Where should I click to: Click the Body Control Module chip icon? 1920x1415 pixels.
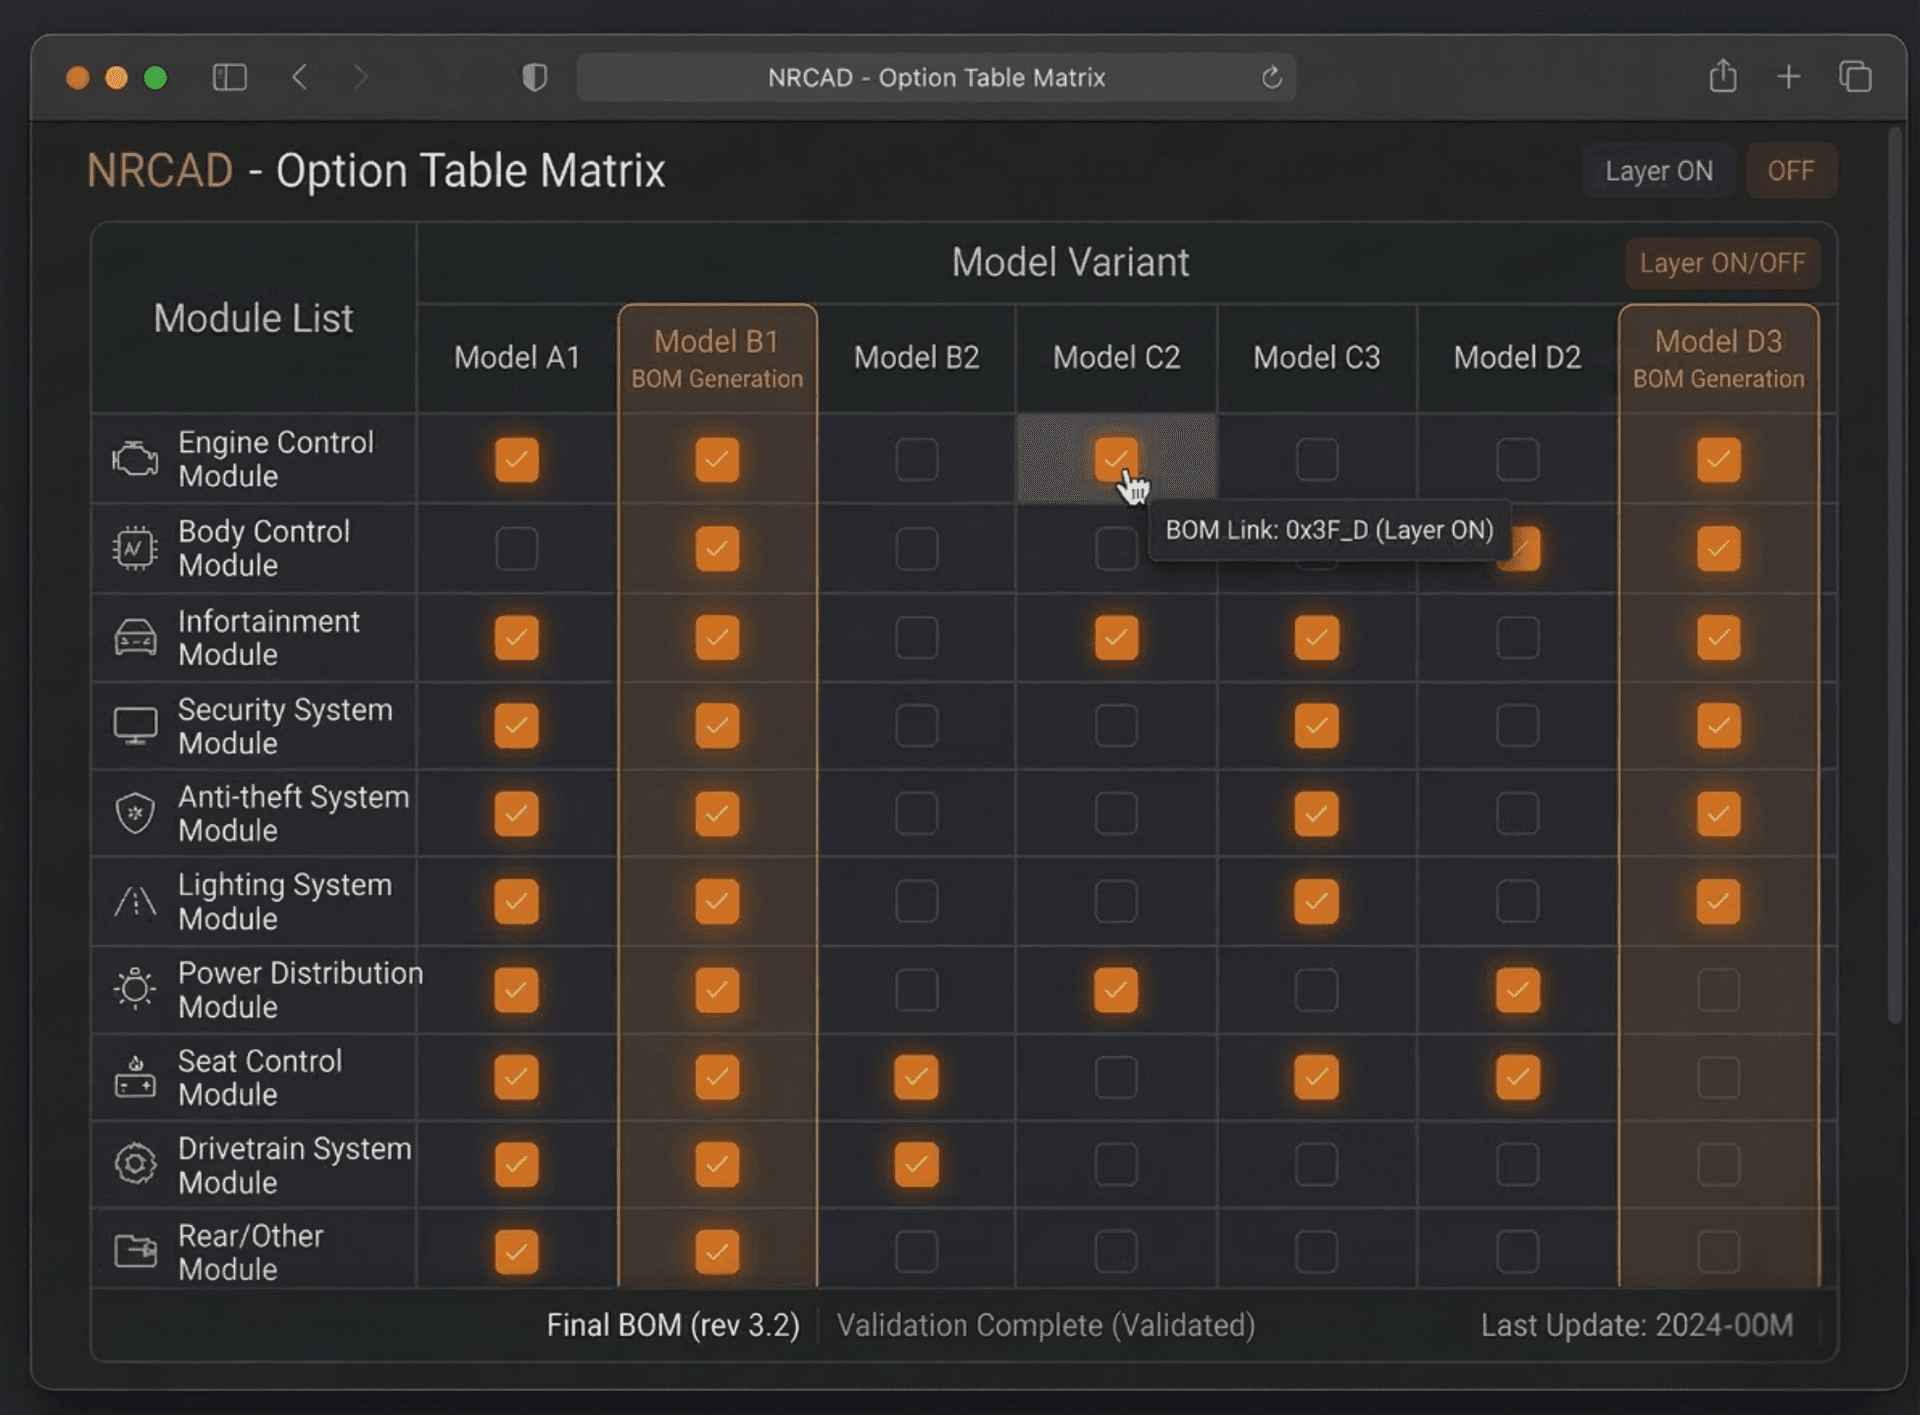(135, 548)
